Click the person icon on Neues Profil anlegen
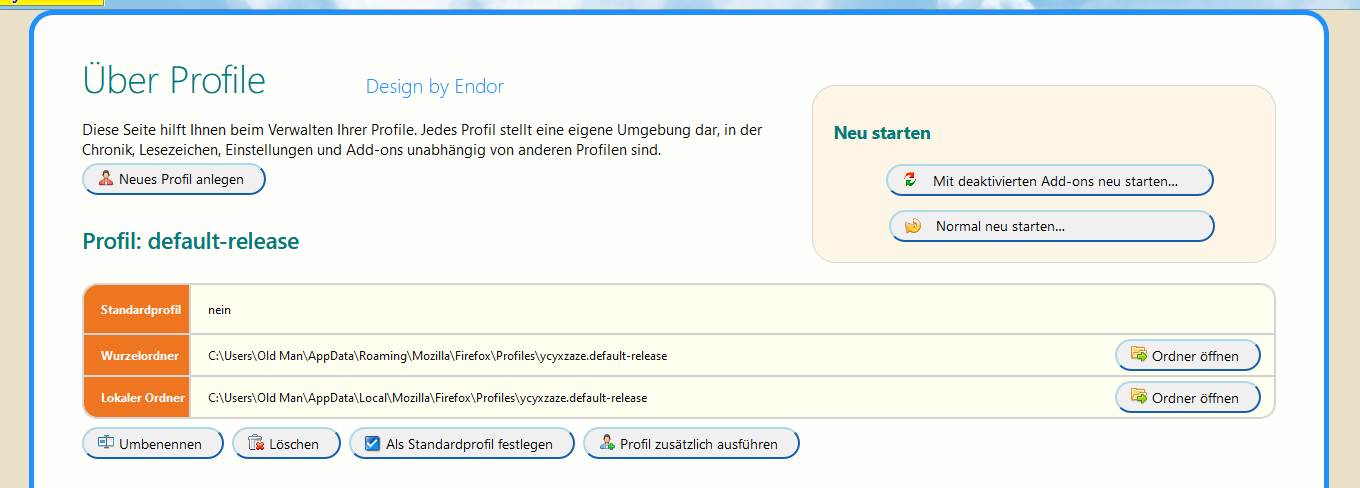Viewport: 1360px width, 488px height. click(105, 180)
